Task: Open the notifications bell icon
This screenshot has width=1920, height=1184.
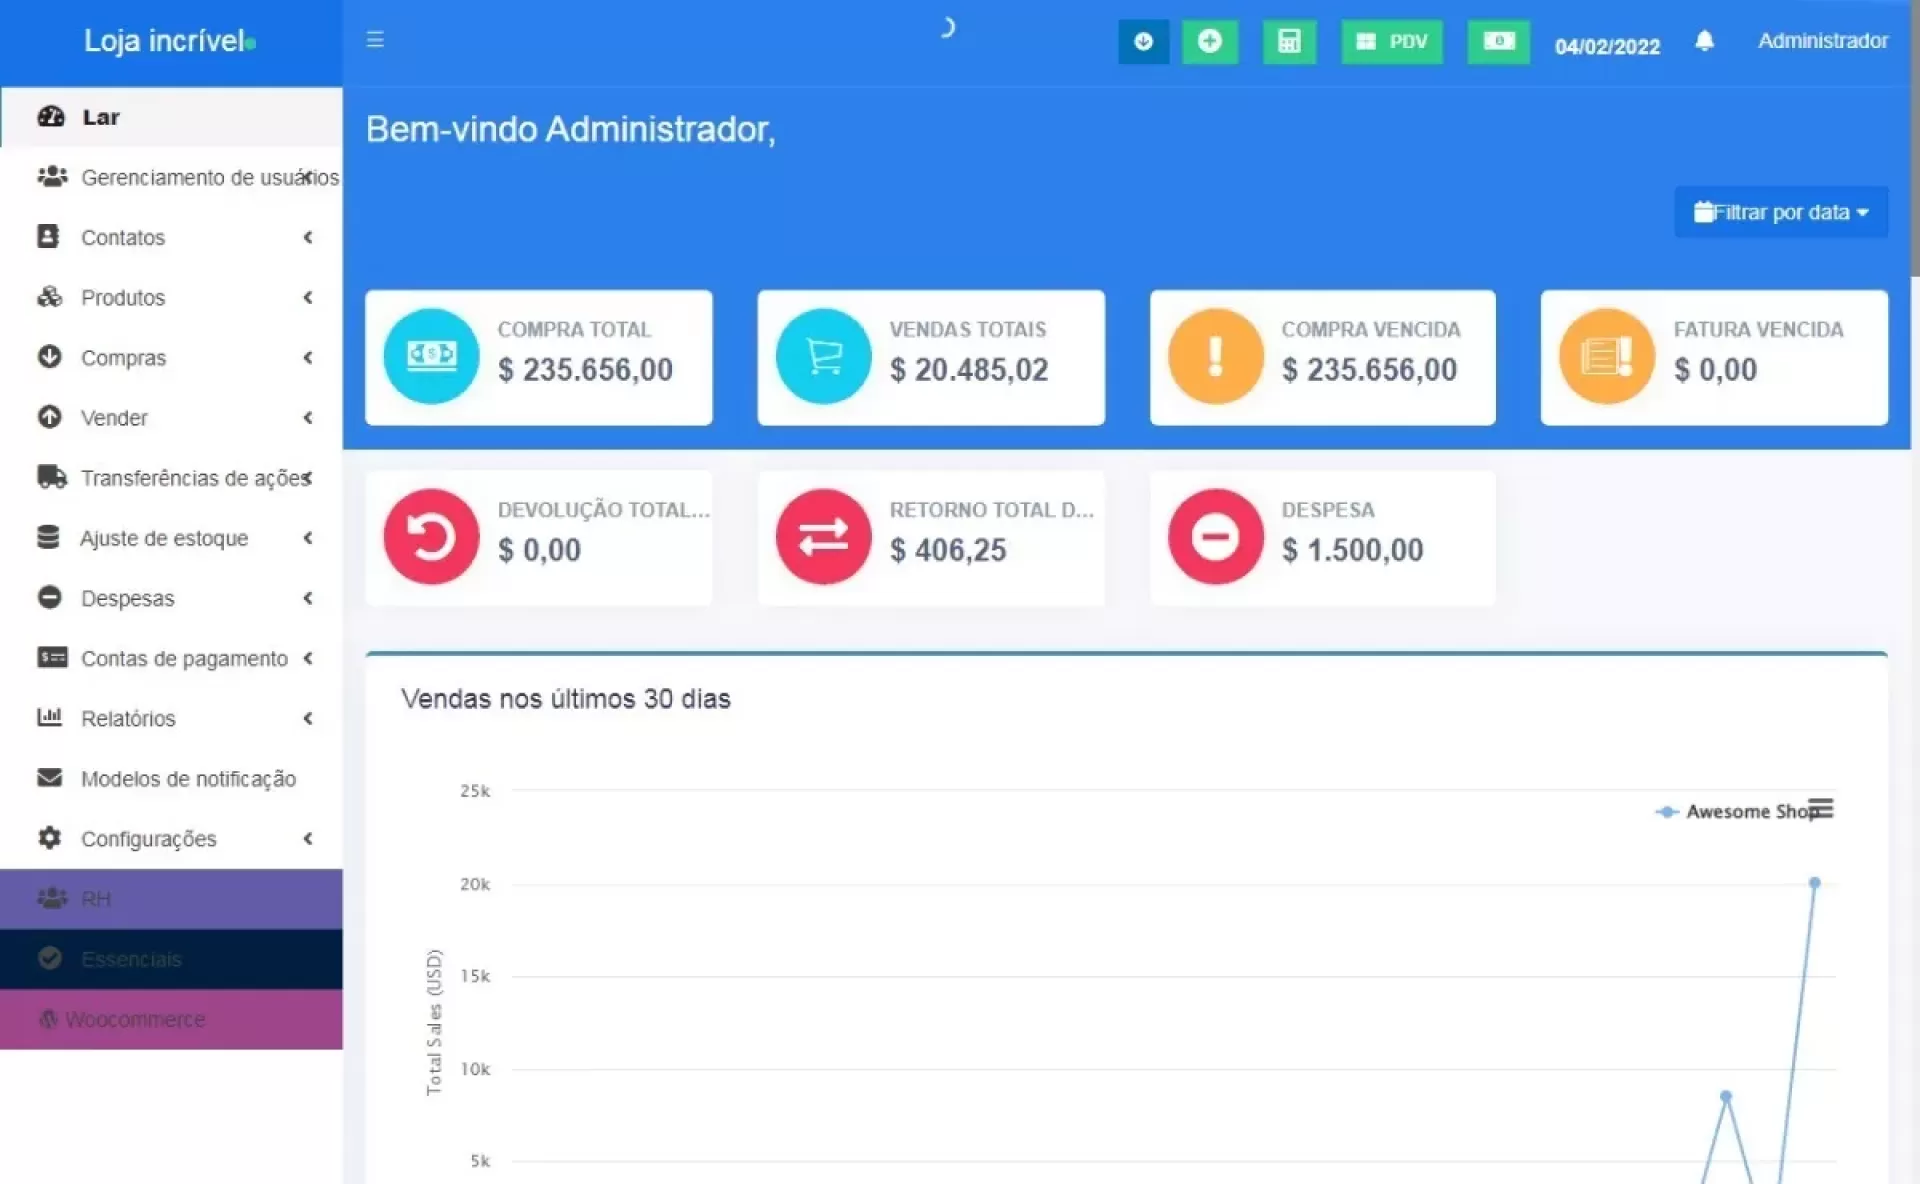Action: (x=1705, y=41)
